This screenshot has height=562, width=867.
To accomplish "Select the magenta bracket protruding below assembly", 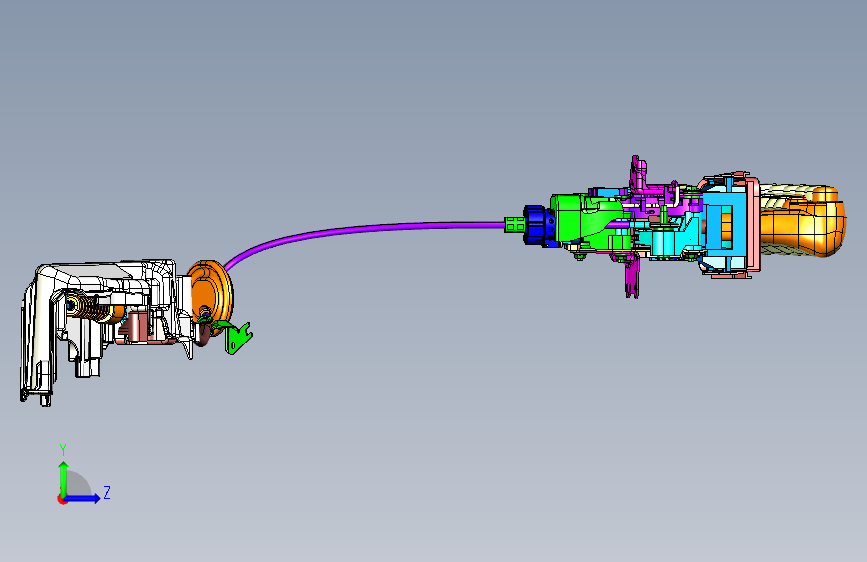I will 632,277.
